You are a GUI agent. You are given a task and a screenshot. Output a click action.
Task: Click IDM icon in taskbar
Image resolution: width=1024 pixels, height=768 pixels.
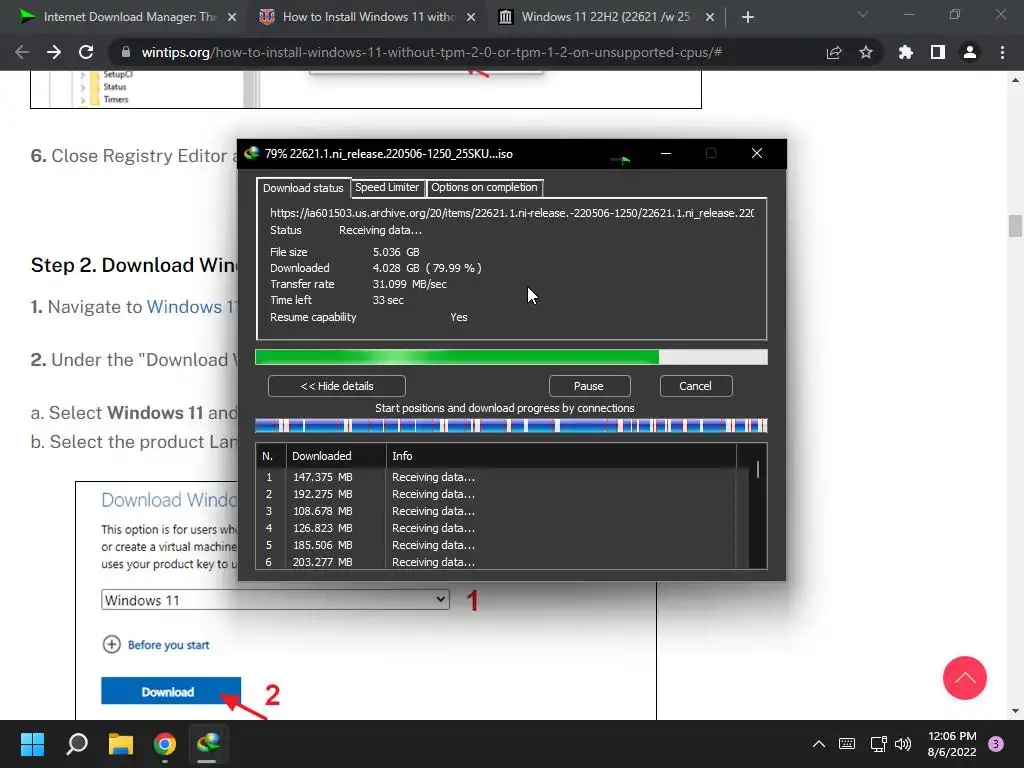(208, 744)
